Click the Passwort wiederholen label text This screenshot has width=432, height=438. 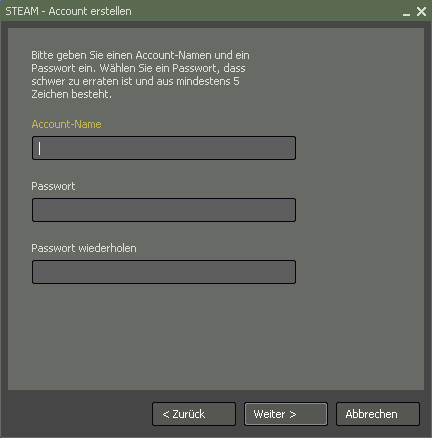coord(84,248)
